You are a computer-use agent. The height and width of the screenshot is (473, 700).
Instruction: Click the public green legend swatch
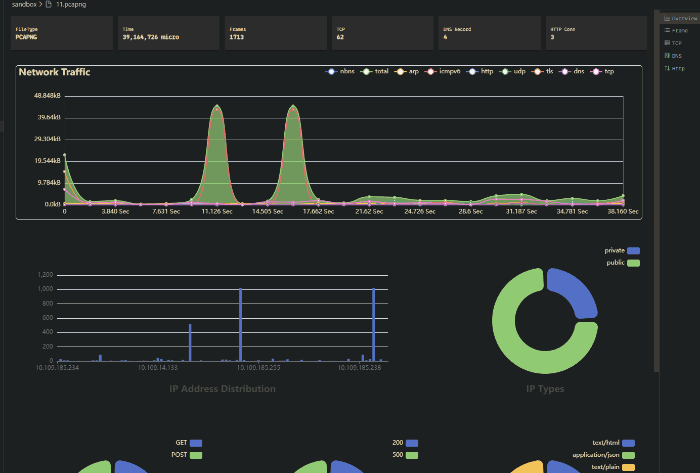pos(633,263)
